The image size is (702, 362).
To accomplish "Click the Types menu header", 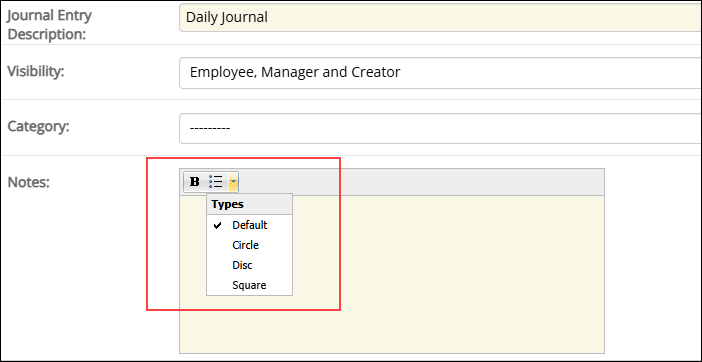I will [249, 204].
